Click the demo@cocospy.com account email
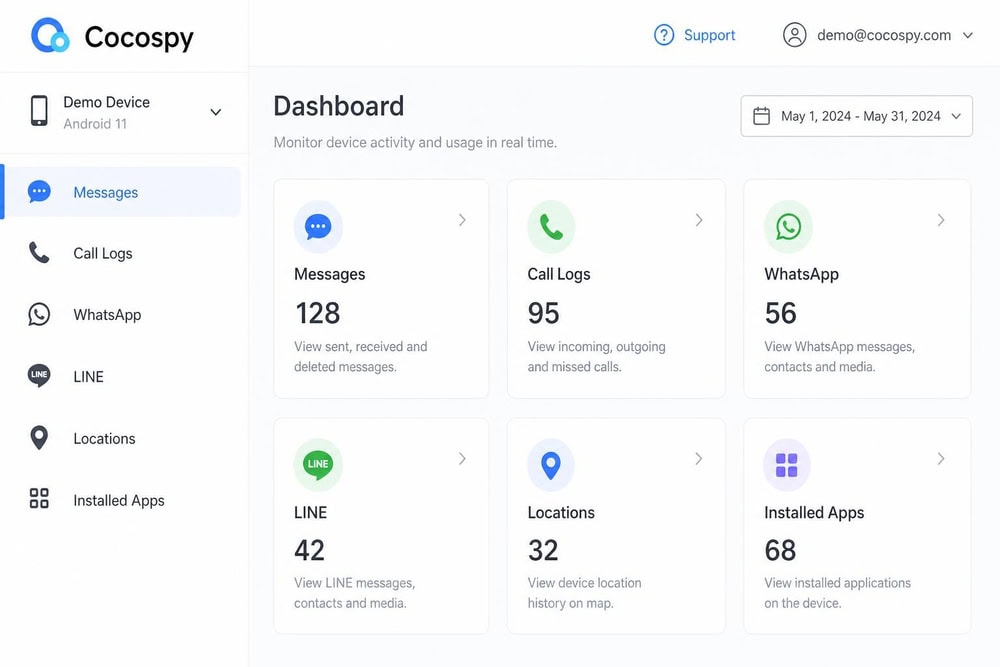 (x=884, y=35)
